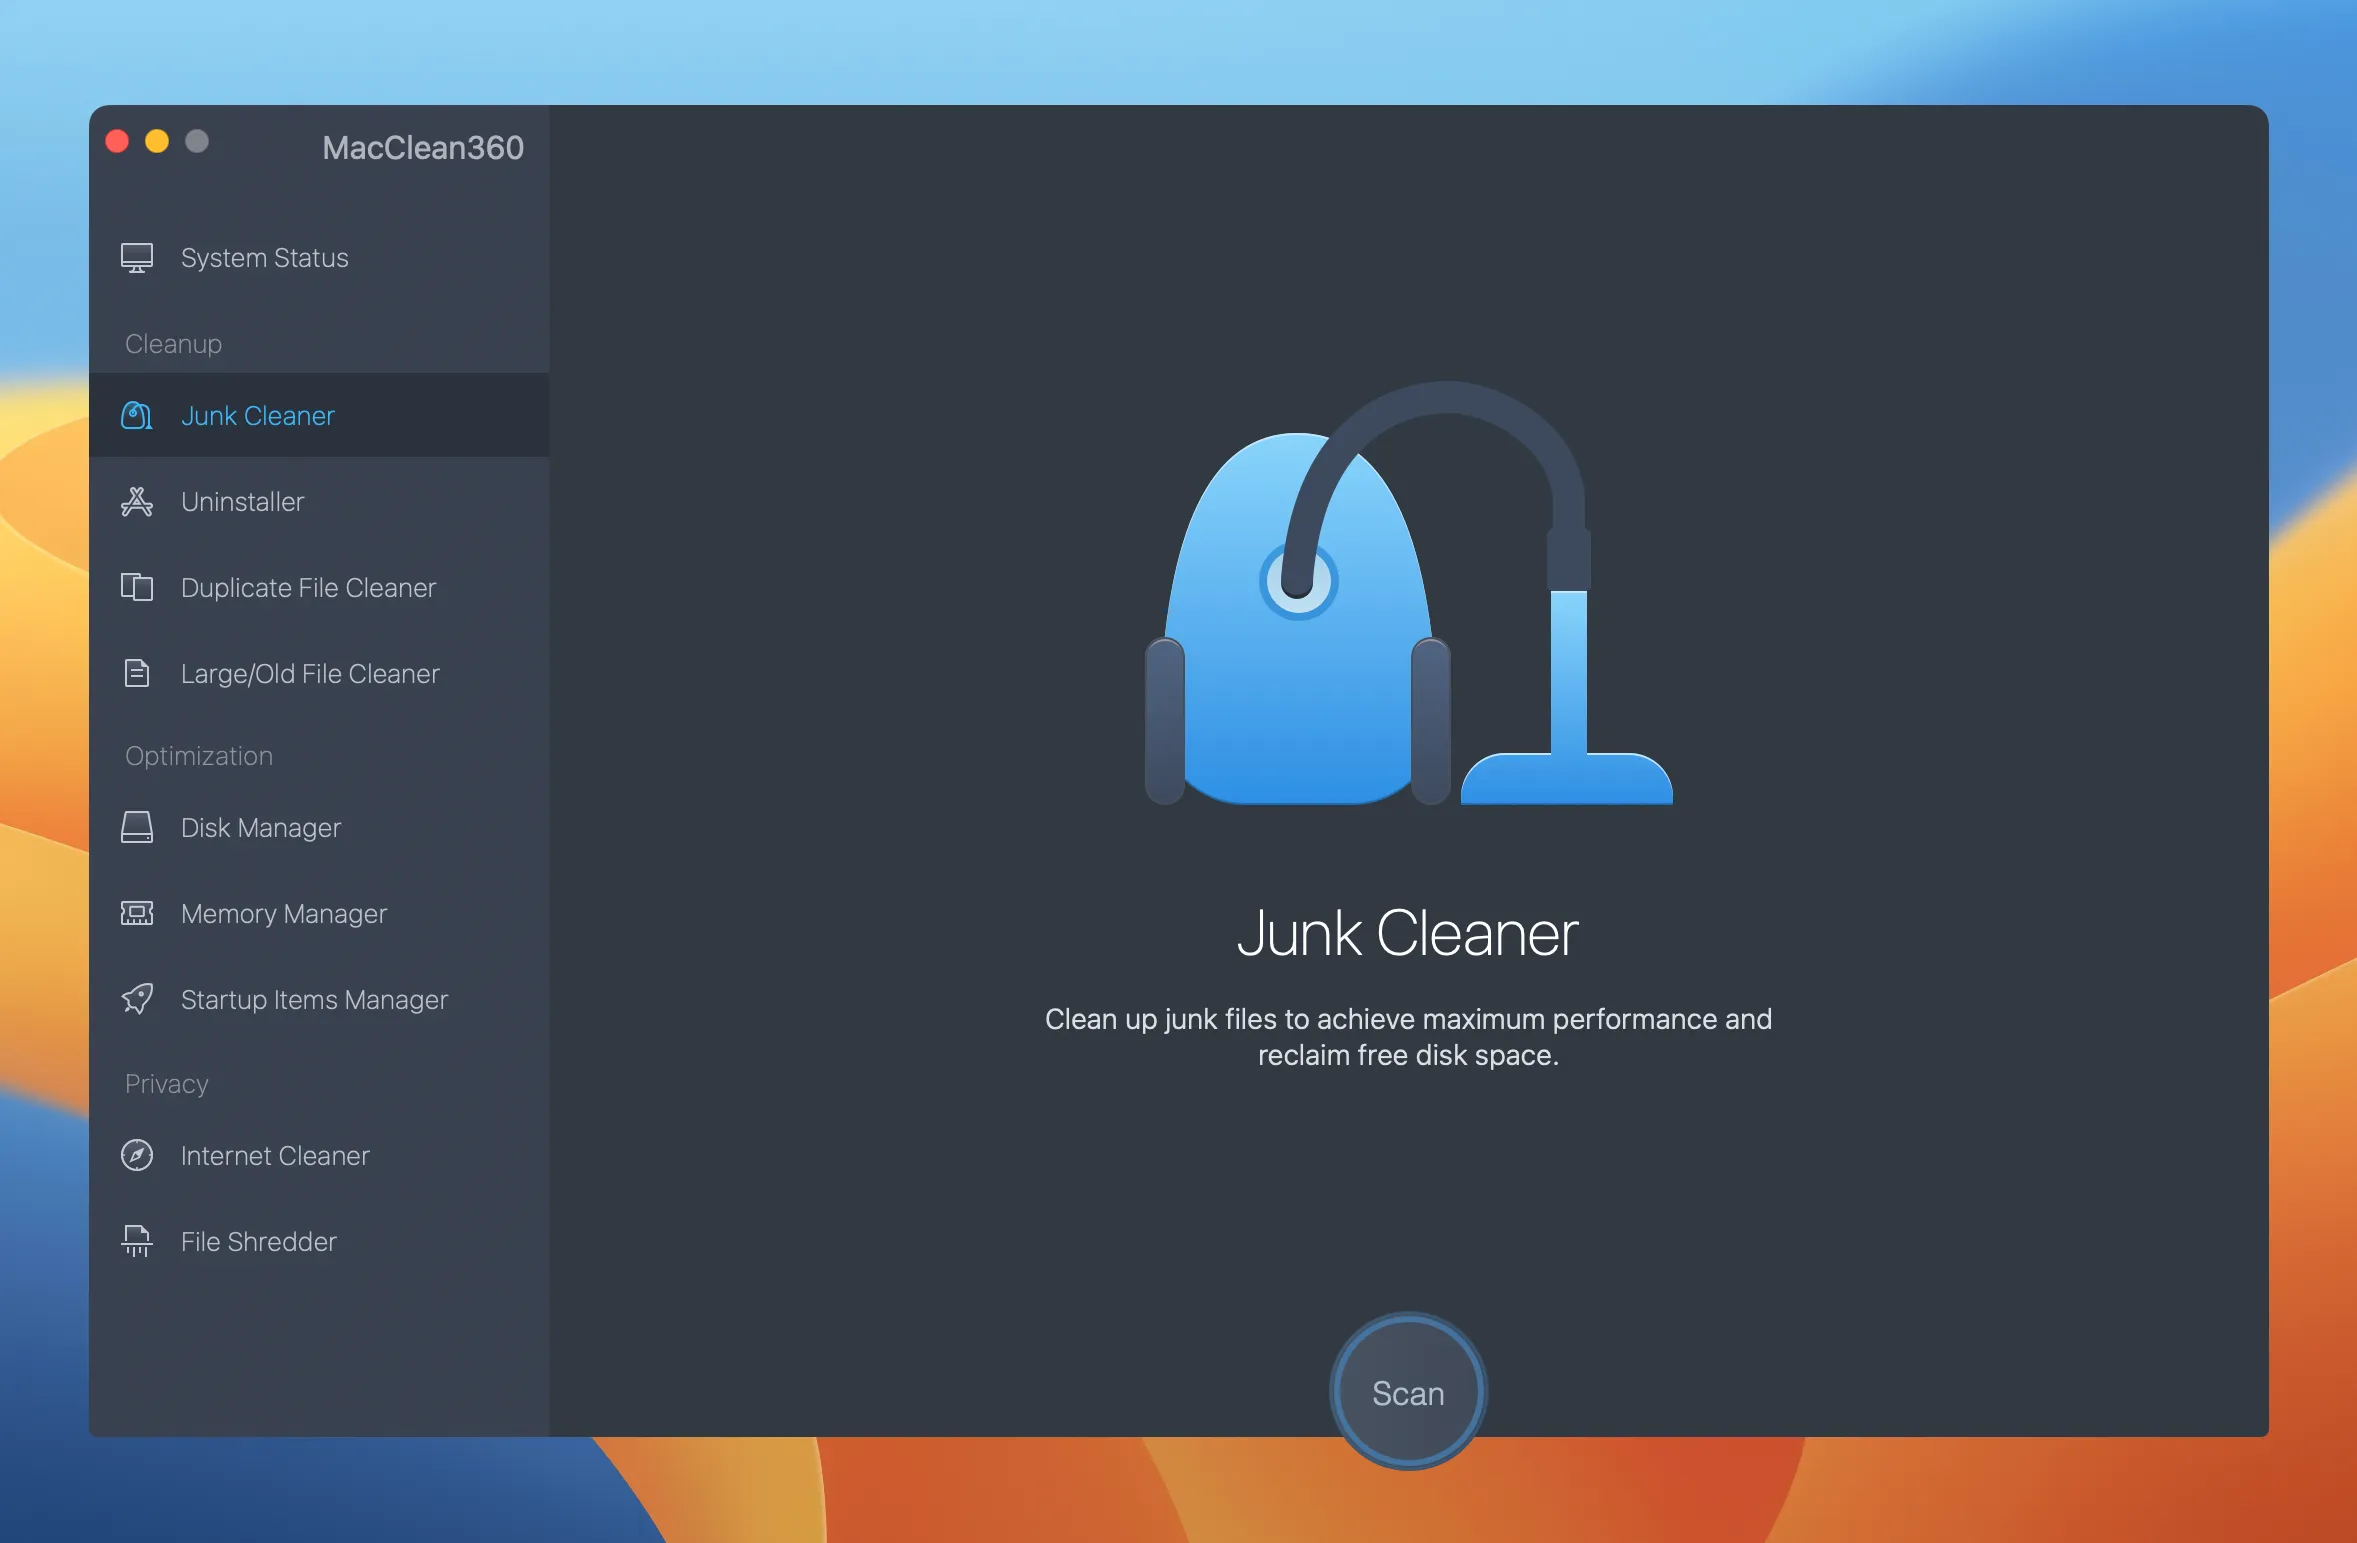2357x1543 pixels.
Task: Click the Memory Manager chip icon
Action: tap(137, 914)
